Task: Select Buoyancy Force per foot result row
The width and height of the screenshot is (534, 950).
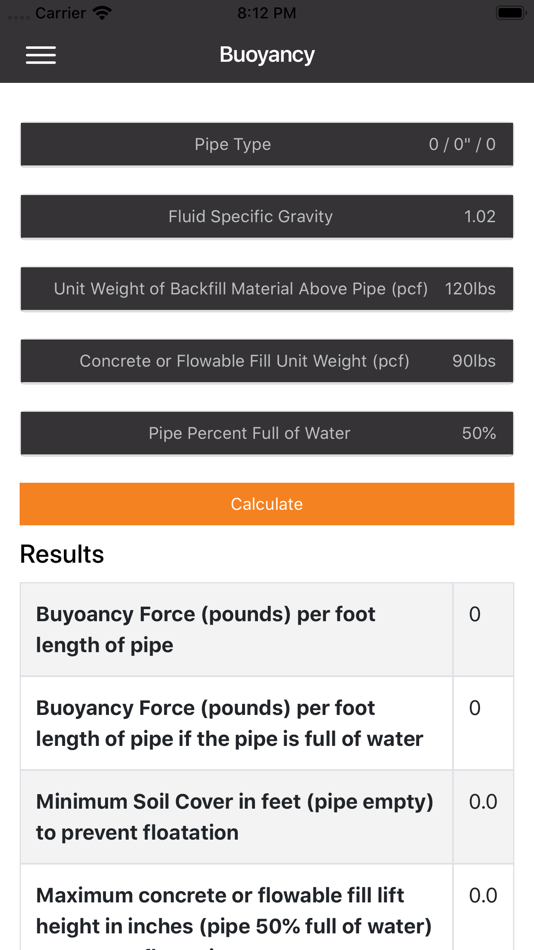Action: click(x=267, y=629)
